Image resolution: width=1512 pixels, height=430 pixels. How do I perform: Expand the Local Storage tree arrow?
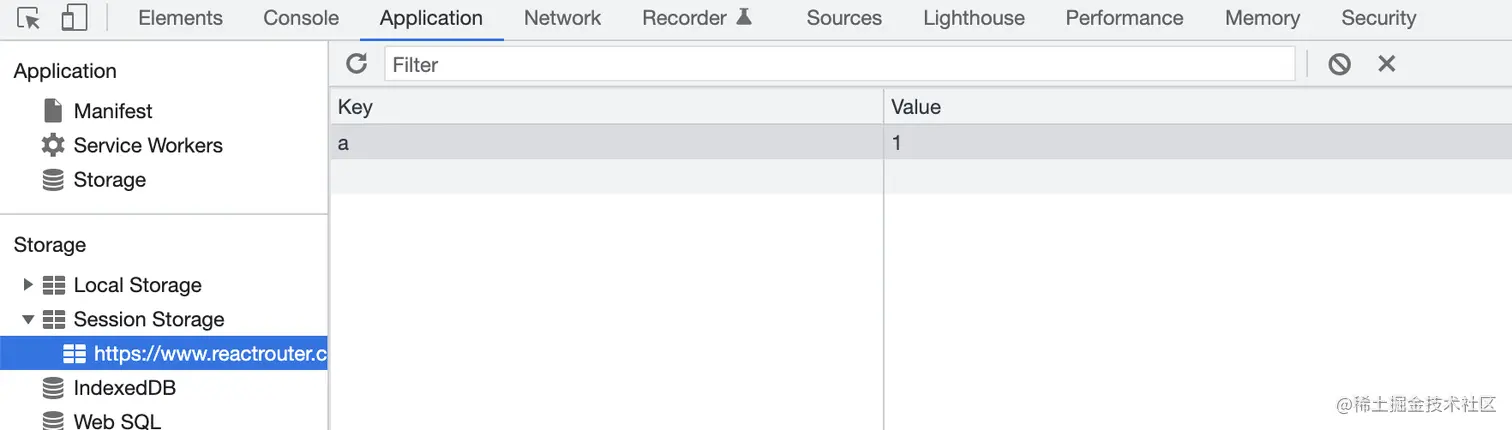[28, 285]
